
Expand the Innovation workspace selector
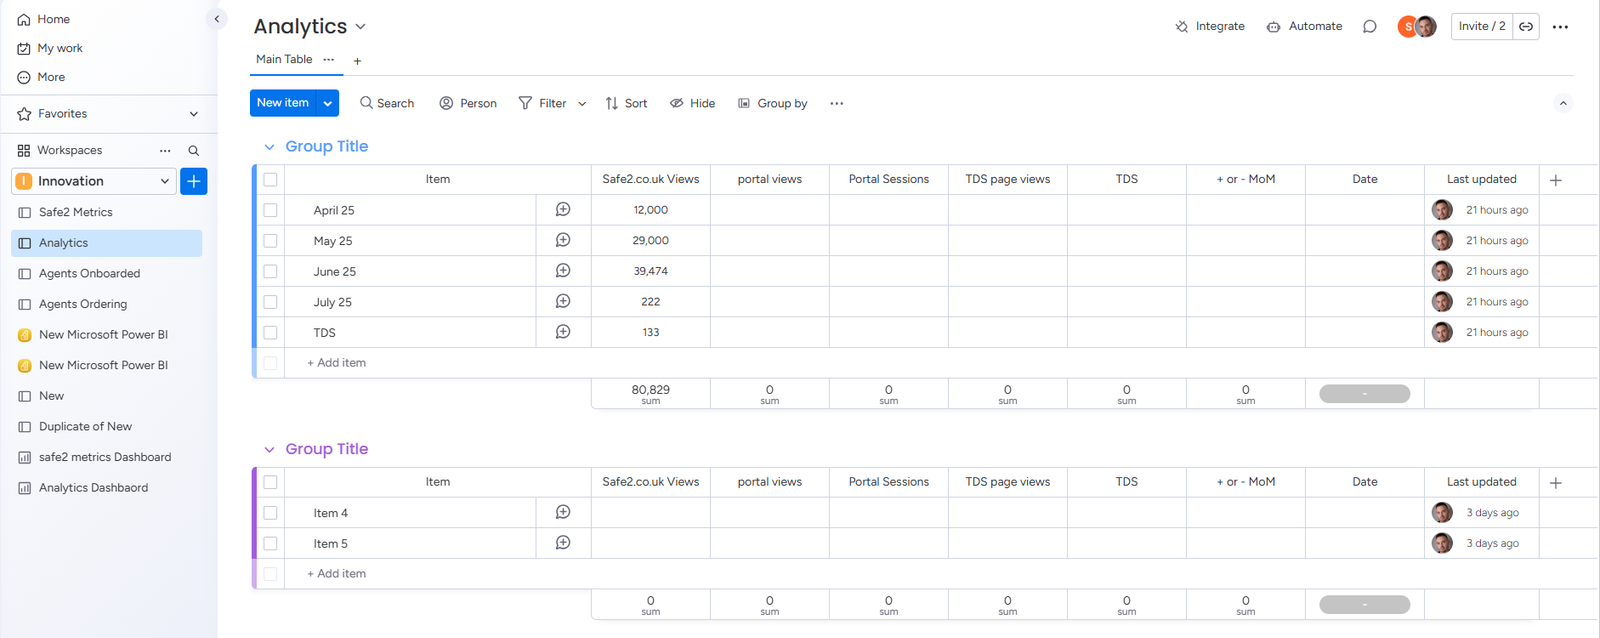(x=164, y=181)
